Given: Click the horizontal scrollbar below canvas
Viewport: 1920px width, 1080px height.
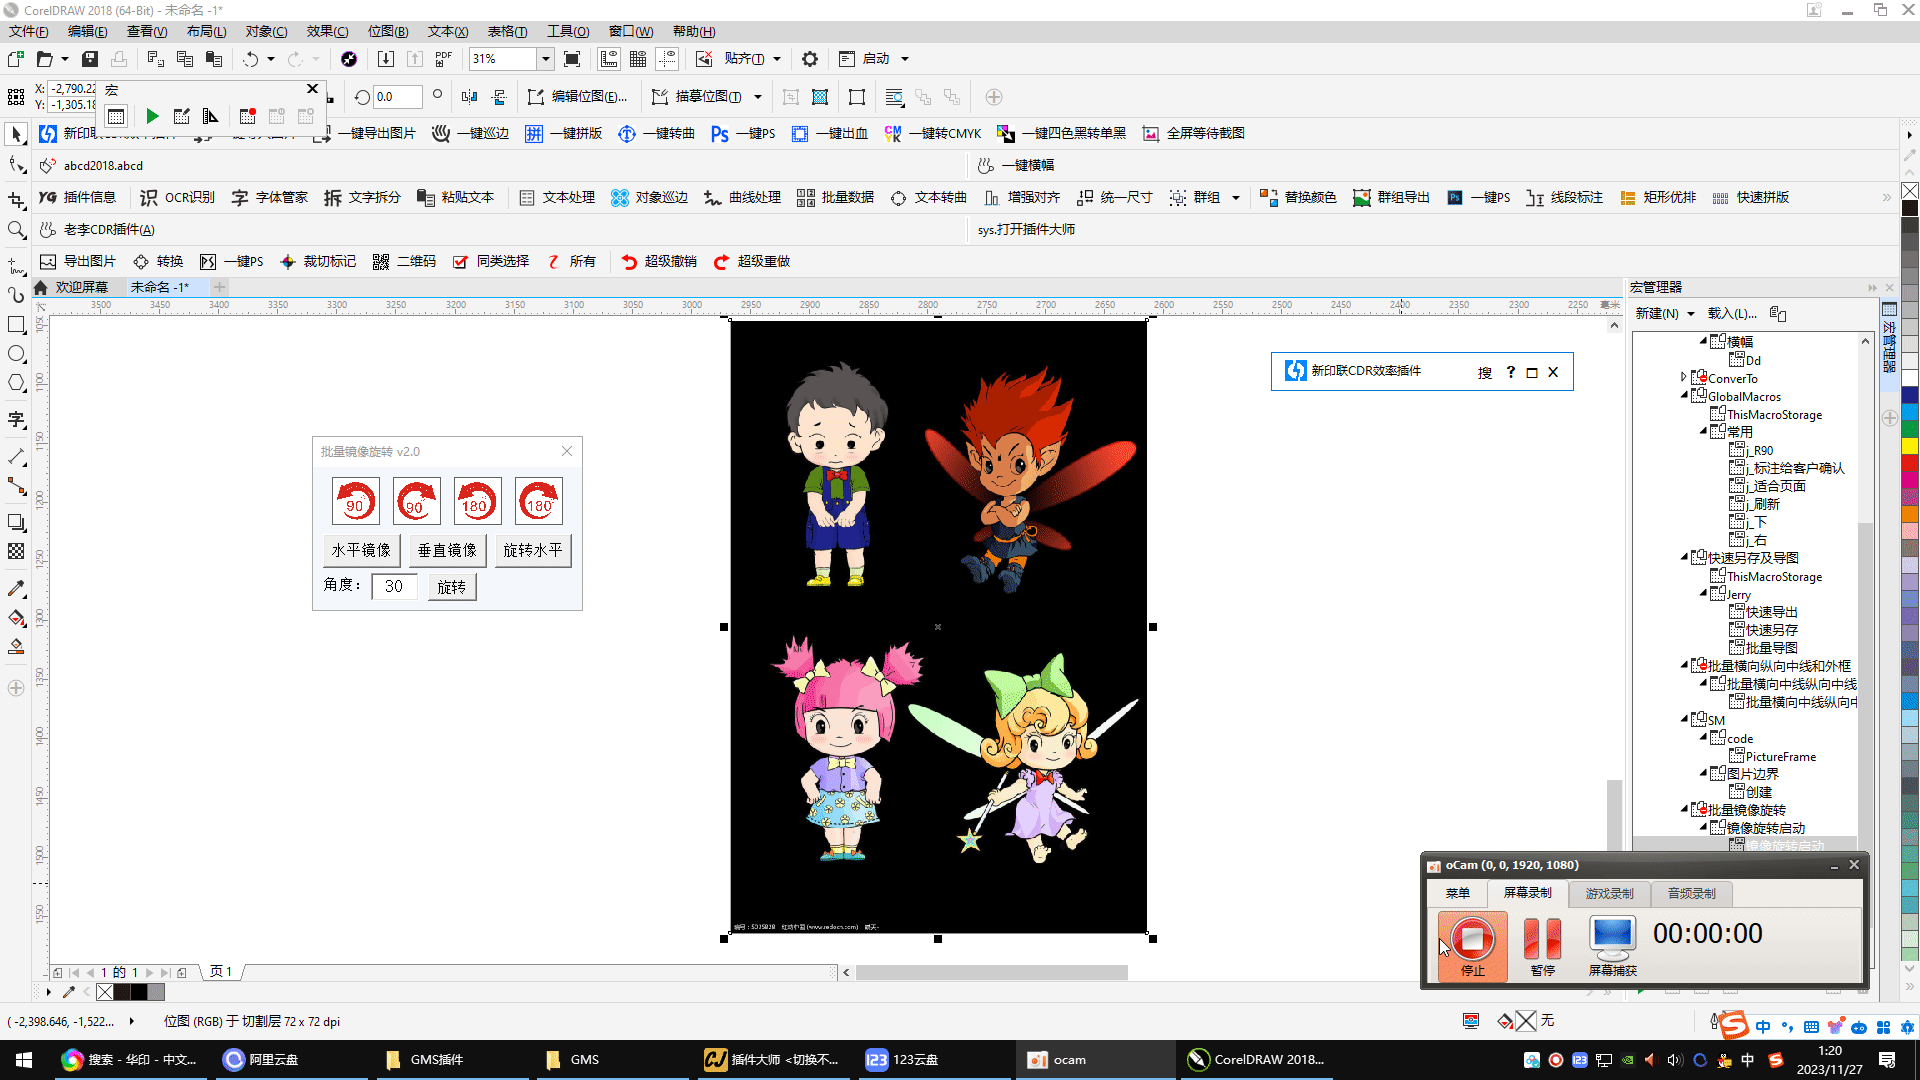Looking at the screenshot, I should (991, 973).
